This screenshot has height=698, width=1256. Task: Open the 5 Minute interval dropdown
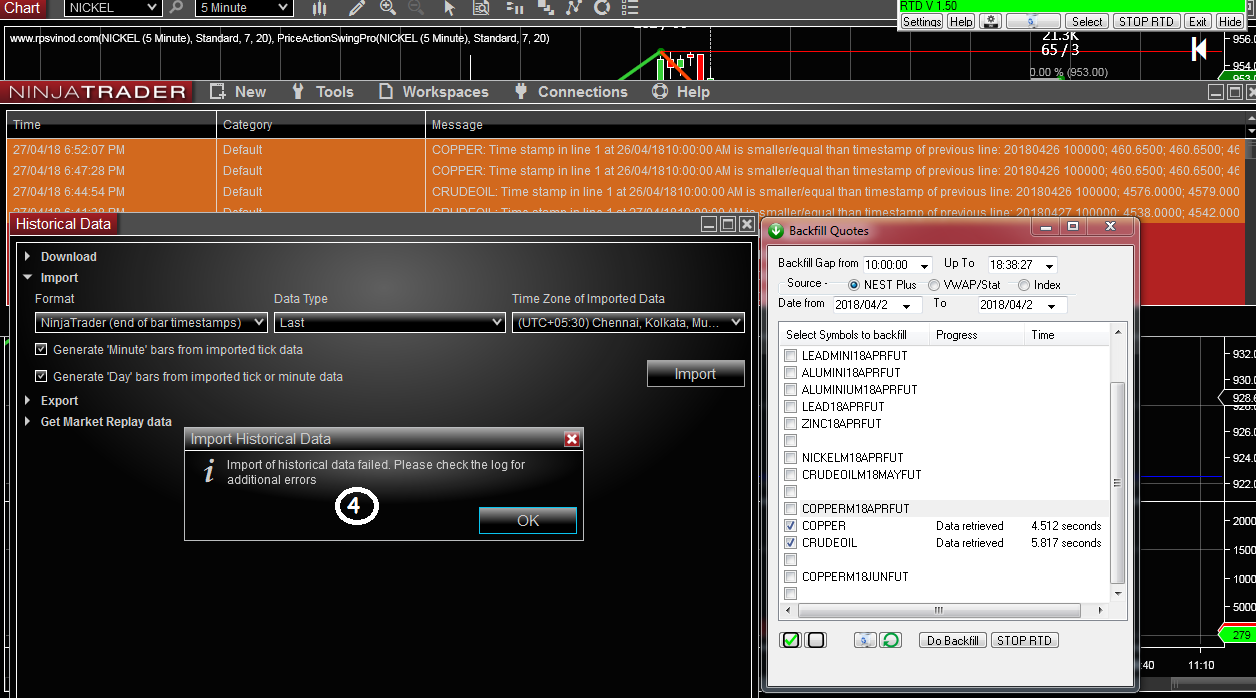[244, 8]
